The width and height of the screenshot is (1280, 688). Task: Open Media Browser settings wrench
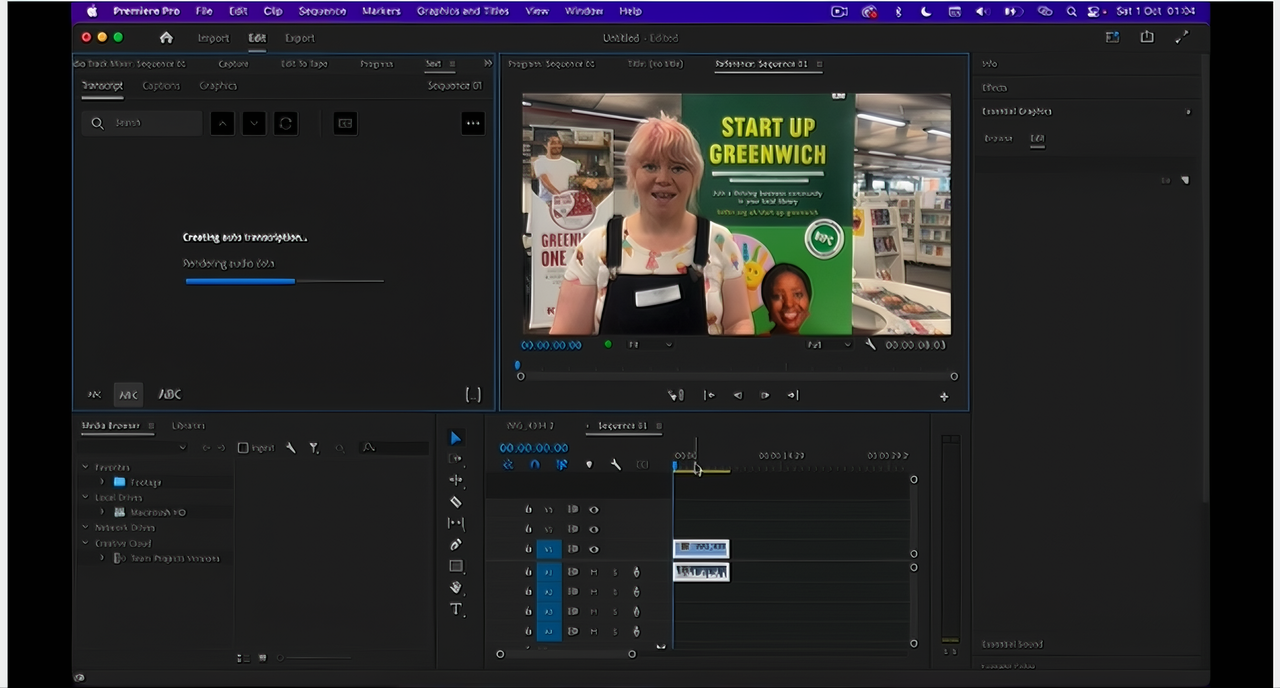click(290, 448)
